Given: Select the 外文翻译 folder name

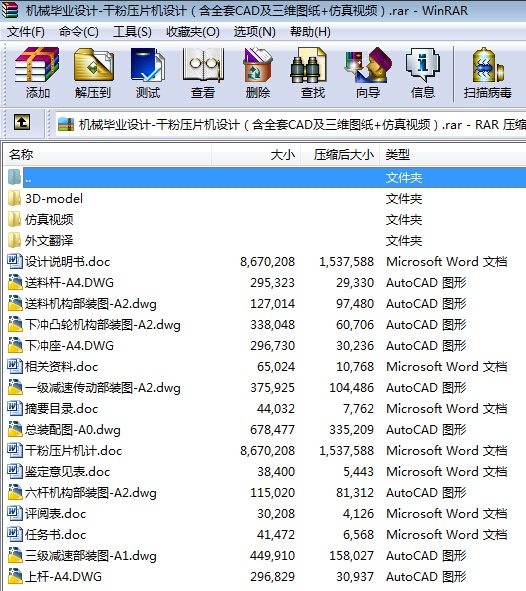Looking at the screenshot, I should pyautogui.click(x=49, y=241).
